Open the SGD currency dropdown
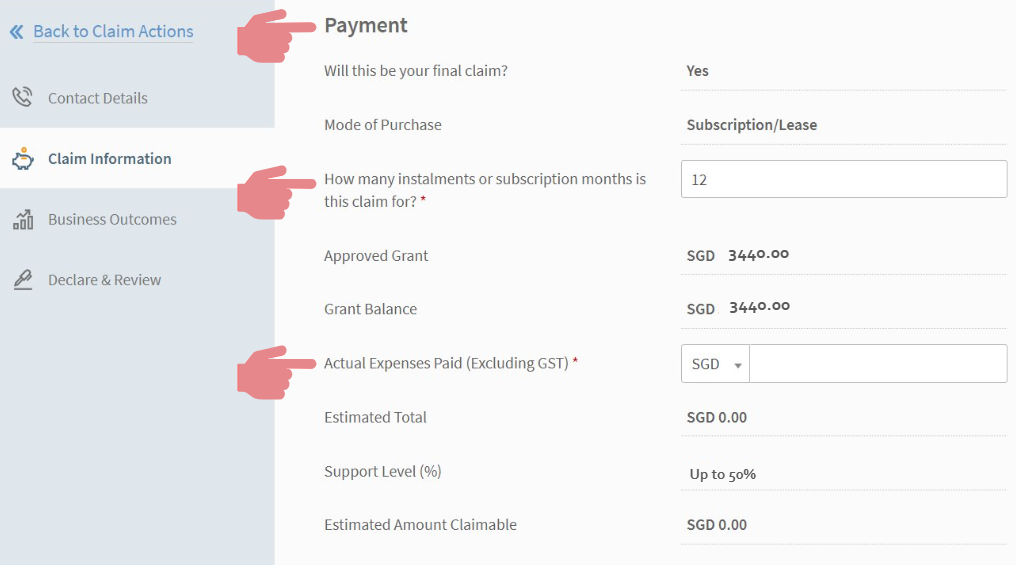The width and height of the screenshot is (1016, 565). (x=715, y=363)
